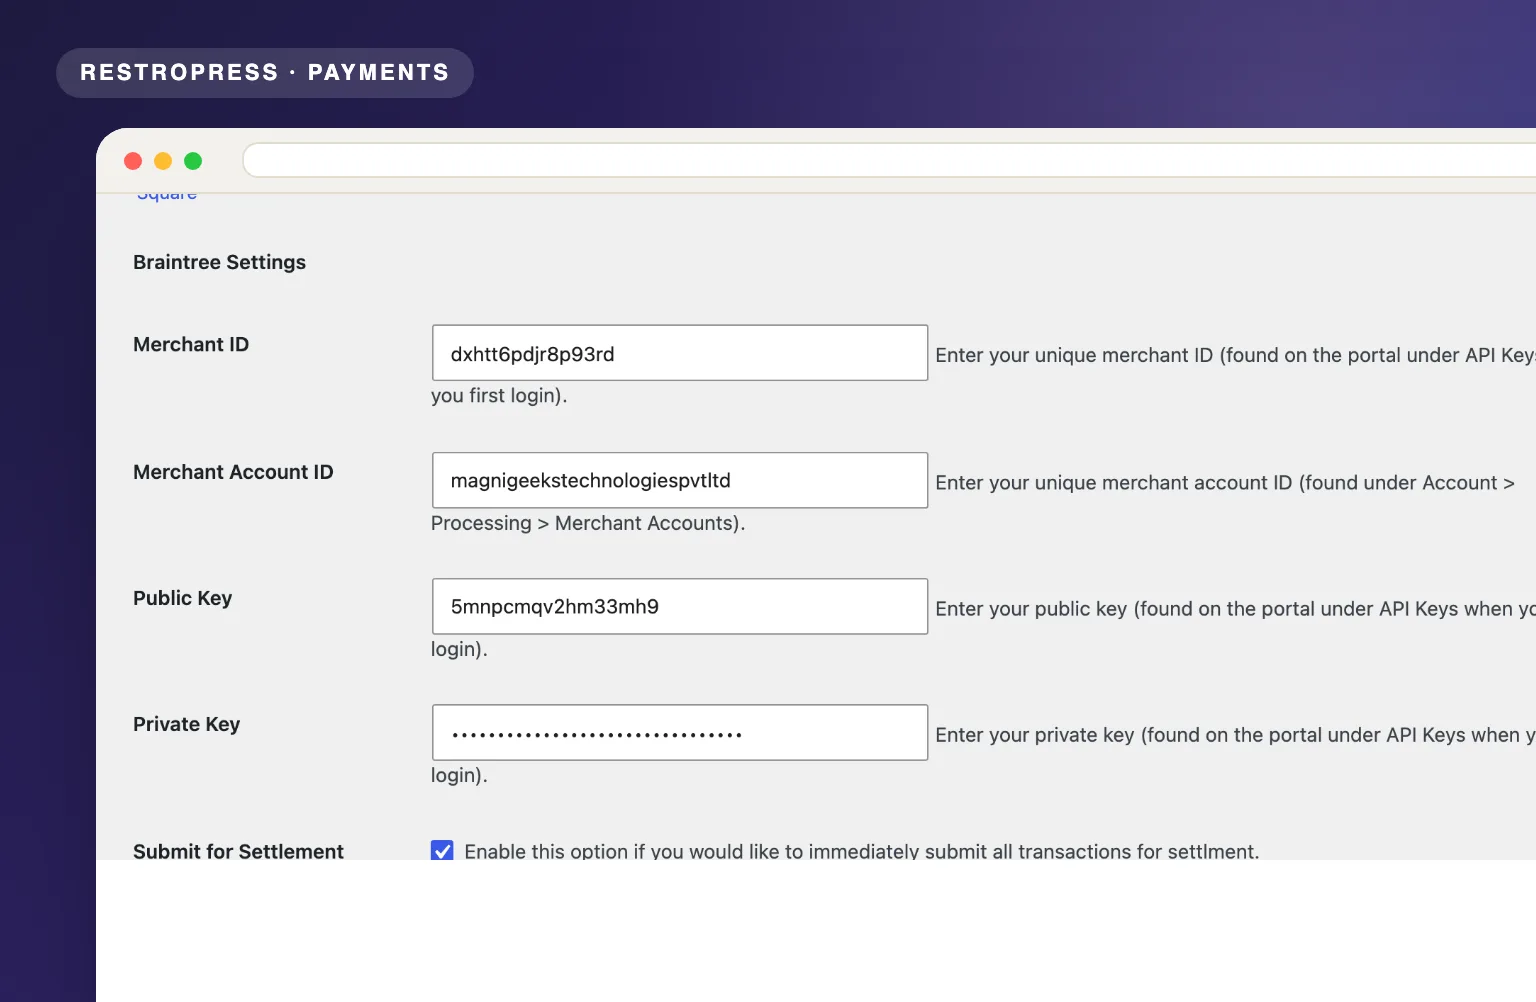Click into the Private Key password field

(680, 733)
